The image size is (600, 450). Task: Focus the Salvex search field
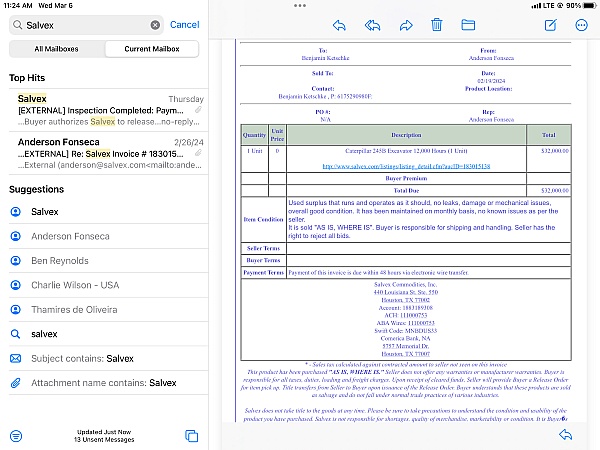tap(86, 25)
